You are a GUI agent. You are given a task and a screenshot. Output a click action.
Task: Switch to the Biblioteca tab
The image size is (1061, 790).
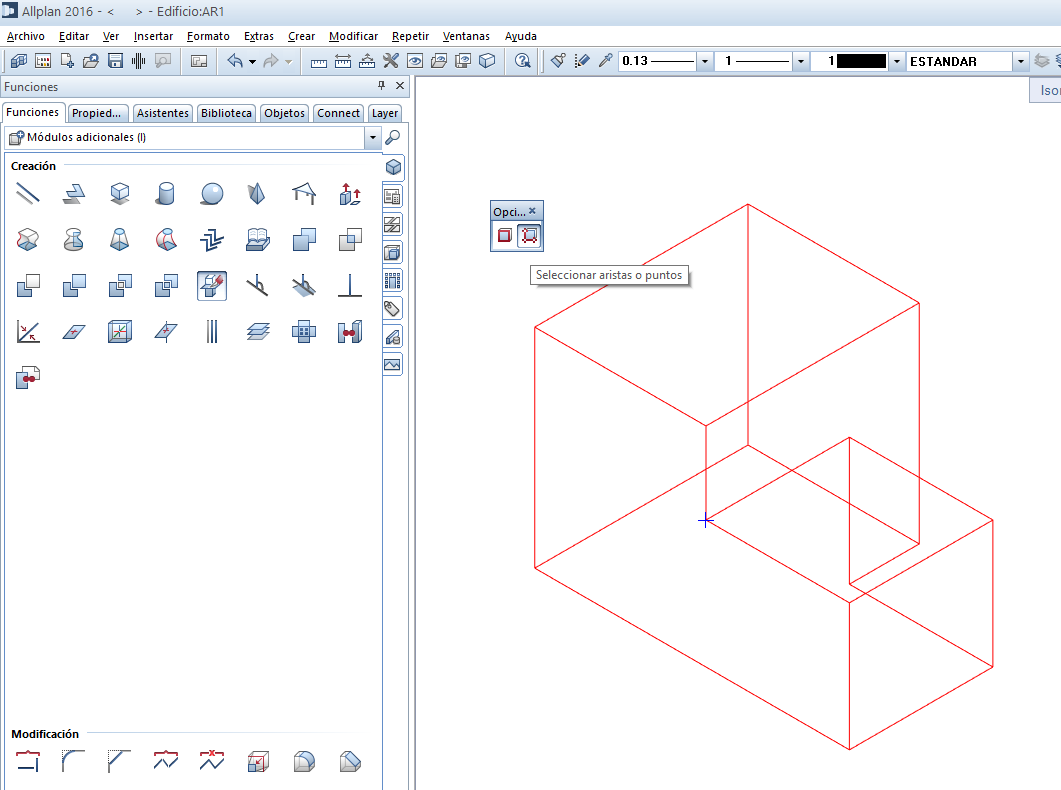tap(226, 113)
